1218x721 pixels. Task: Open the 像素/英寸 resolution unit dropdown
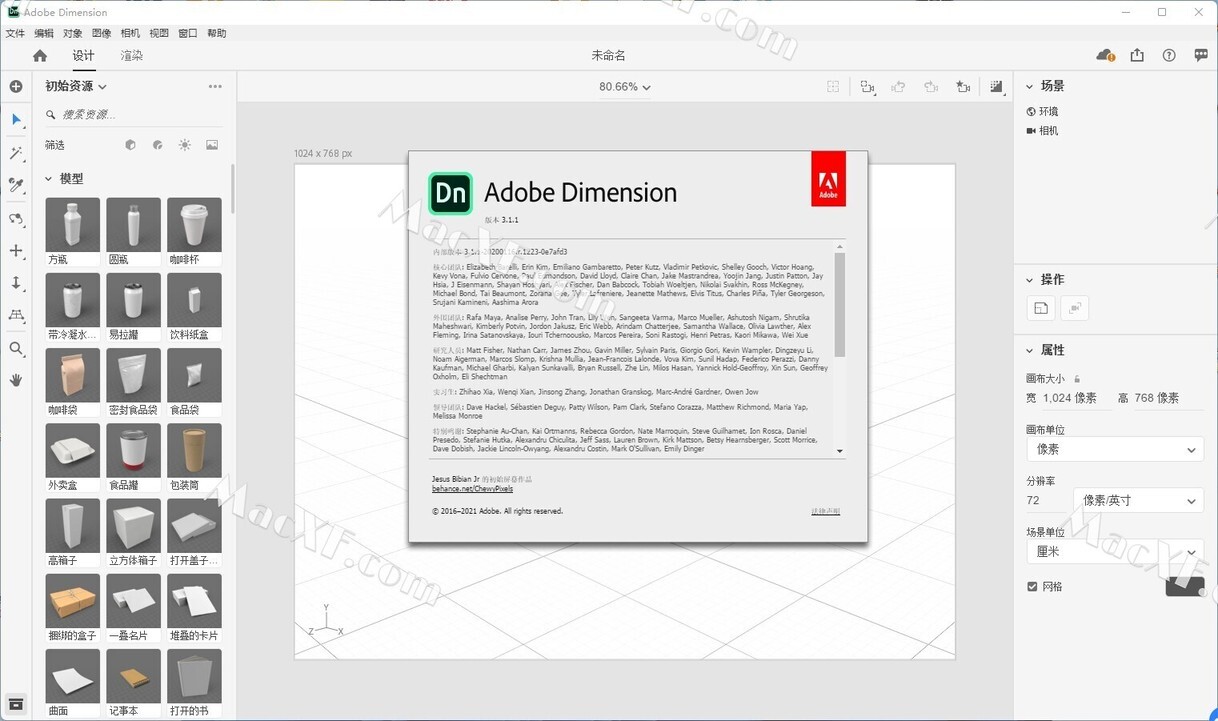tap(1139, 500)
